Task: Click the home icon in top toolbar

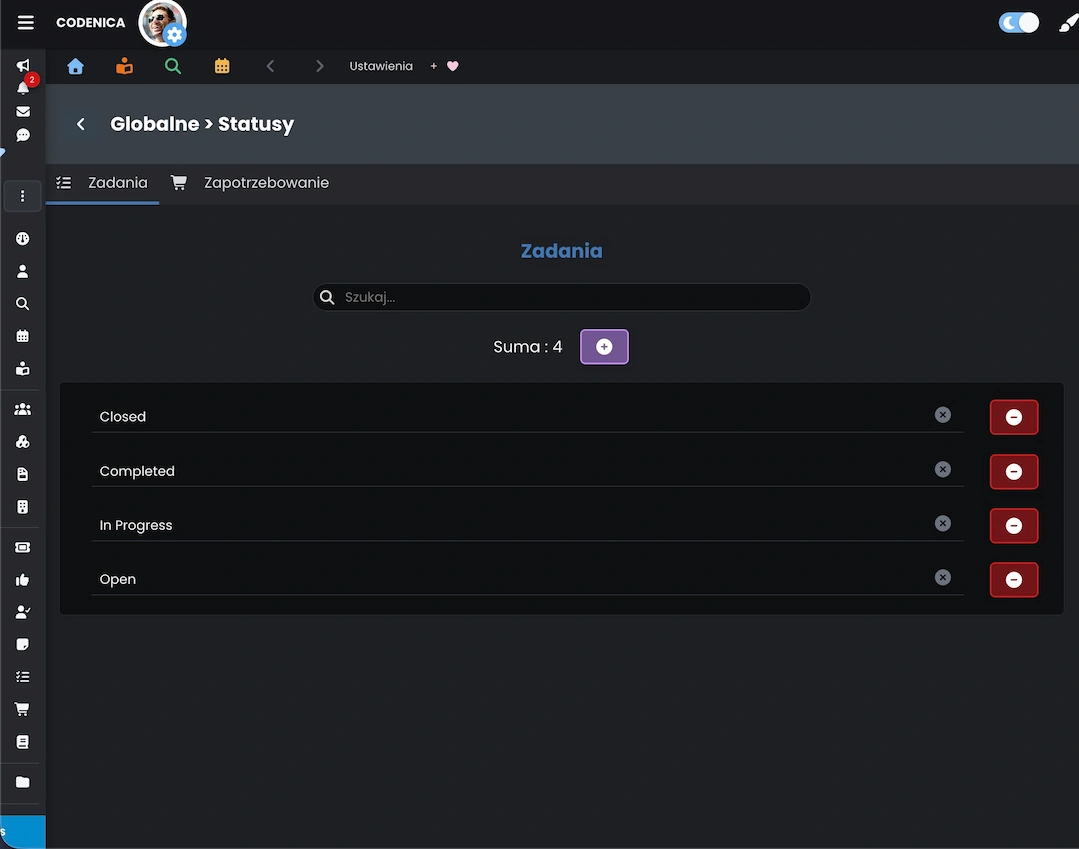Action: 75,66
